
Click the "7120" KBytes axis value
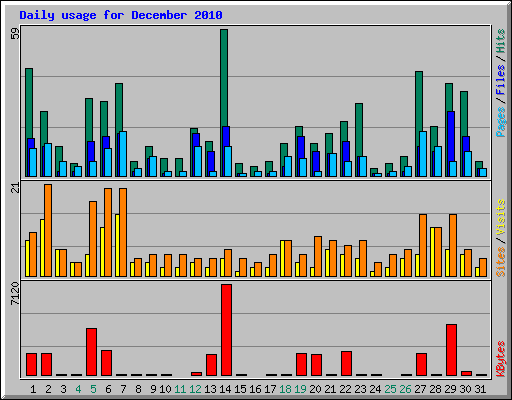(15, 293)
